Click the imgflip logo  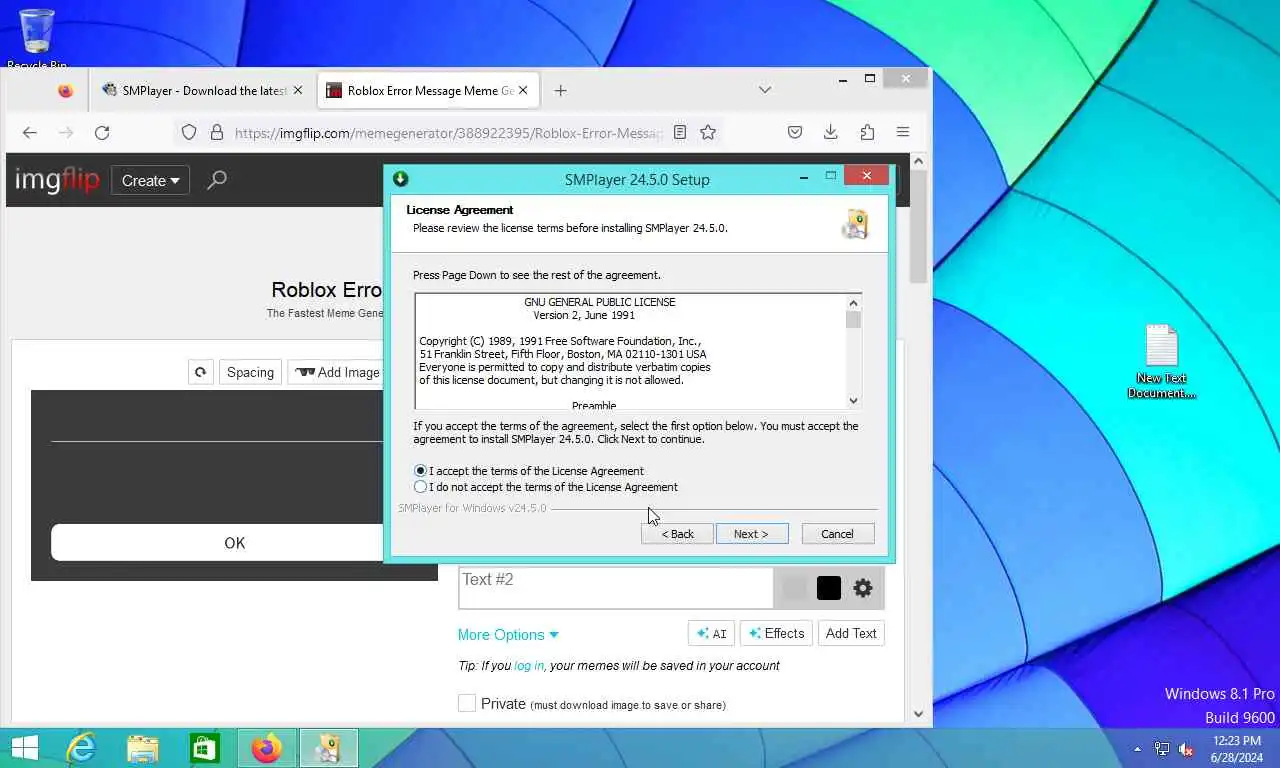click(57, 180)
